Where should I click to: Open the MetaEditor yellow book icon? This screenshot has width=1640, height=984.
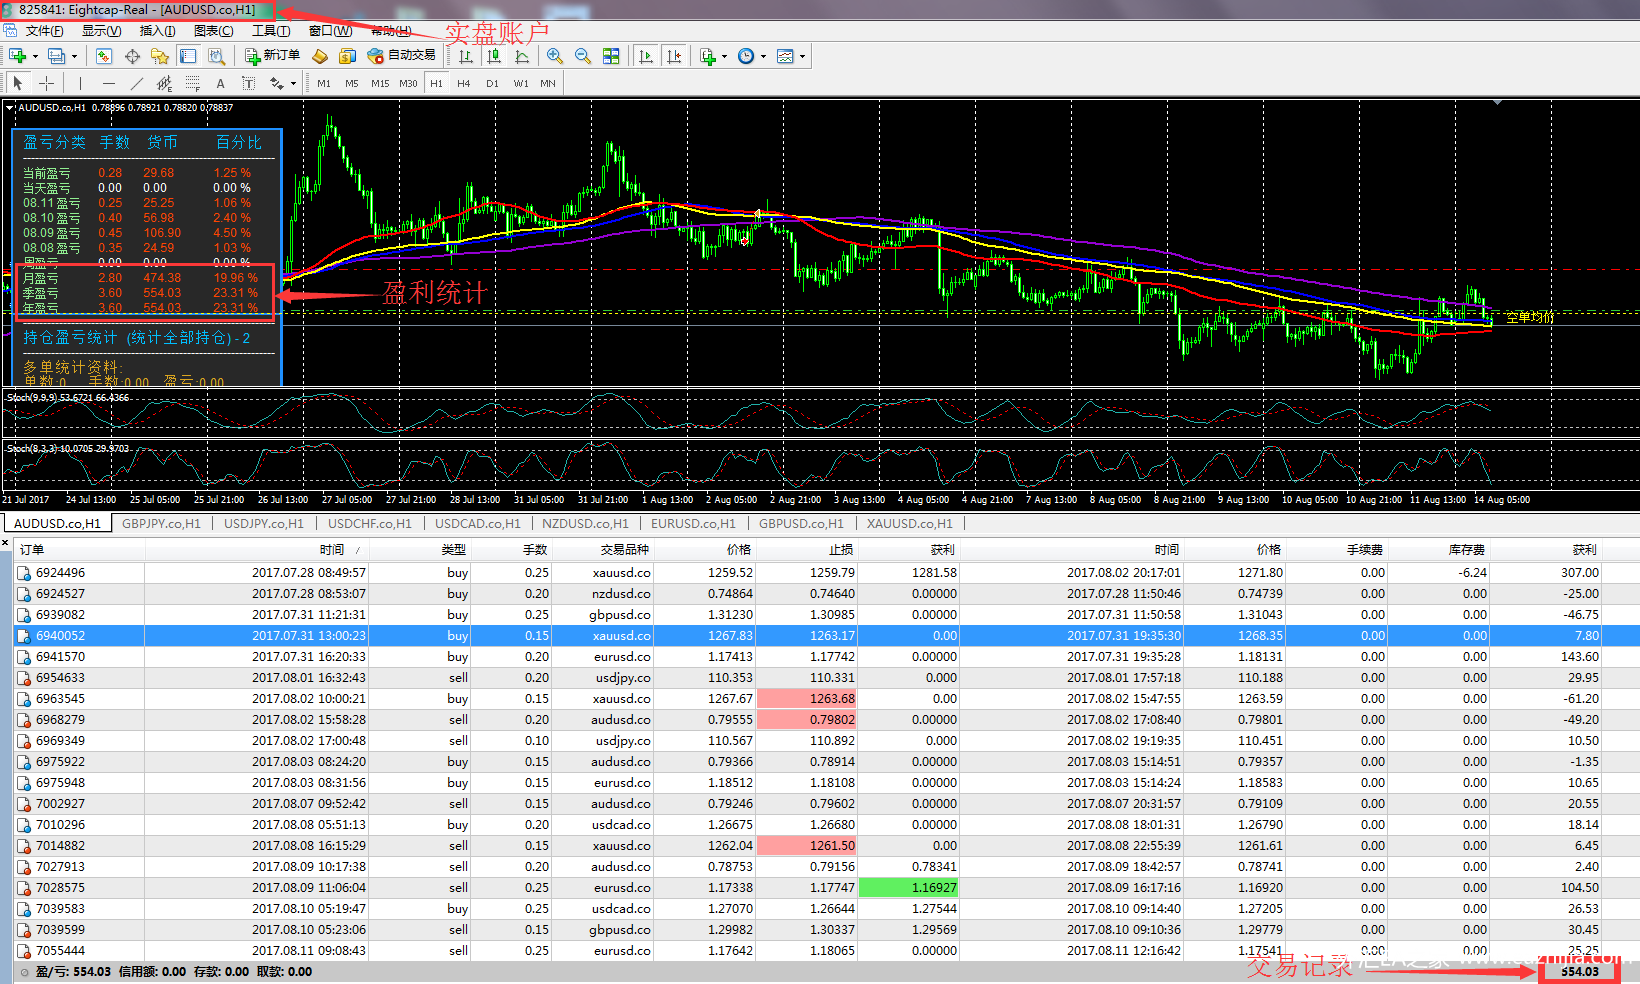pyautogui.click(x=320, y=56)
